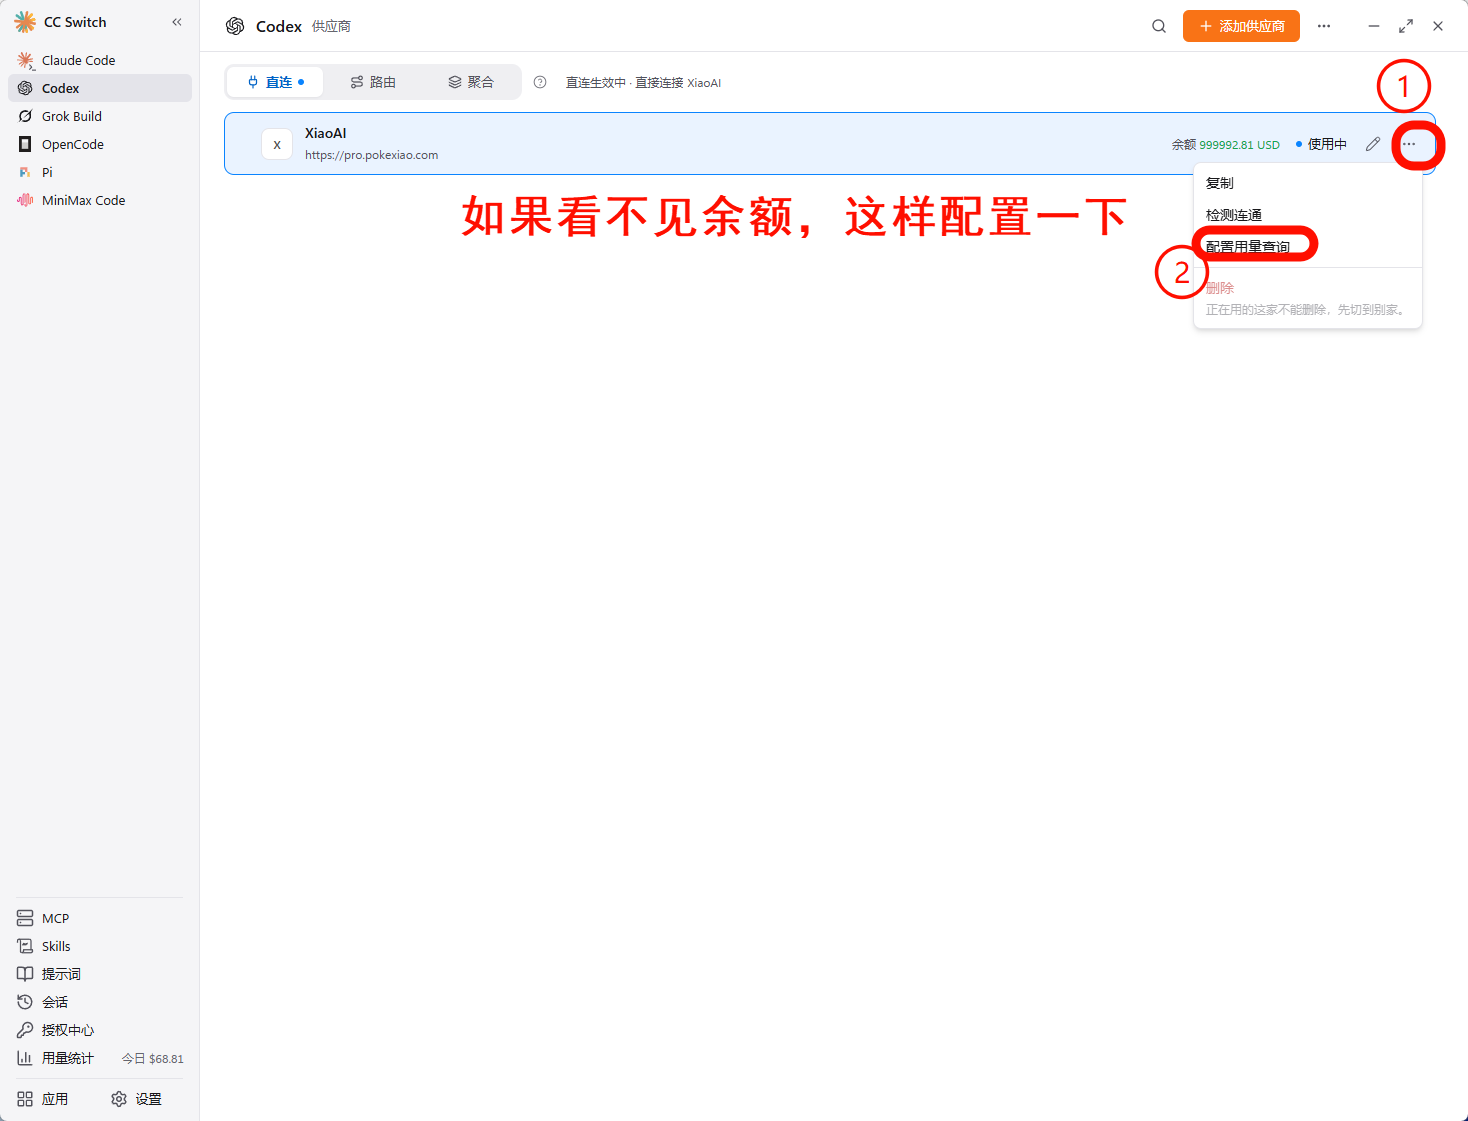Image resolution: width=1468 pixels, height=1121 pixels.
Task: Open MiniMax Code section
Action: (x=100, y=200)
